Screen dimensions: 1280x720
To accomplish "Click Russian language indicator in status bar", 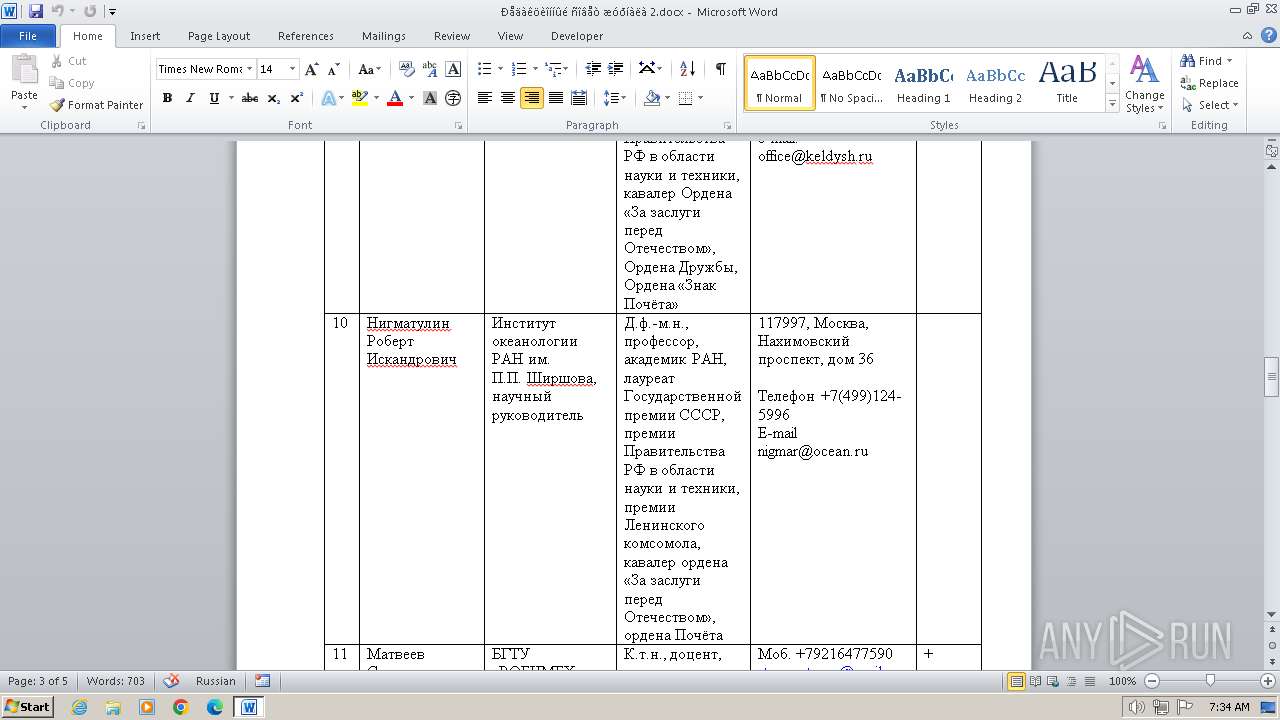I will click(216, 681).
